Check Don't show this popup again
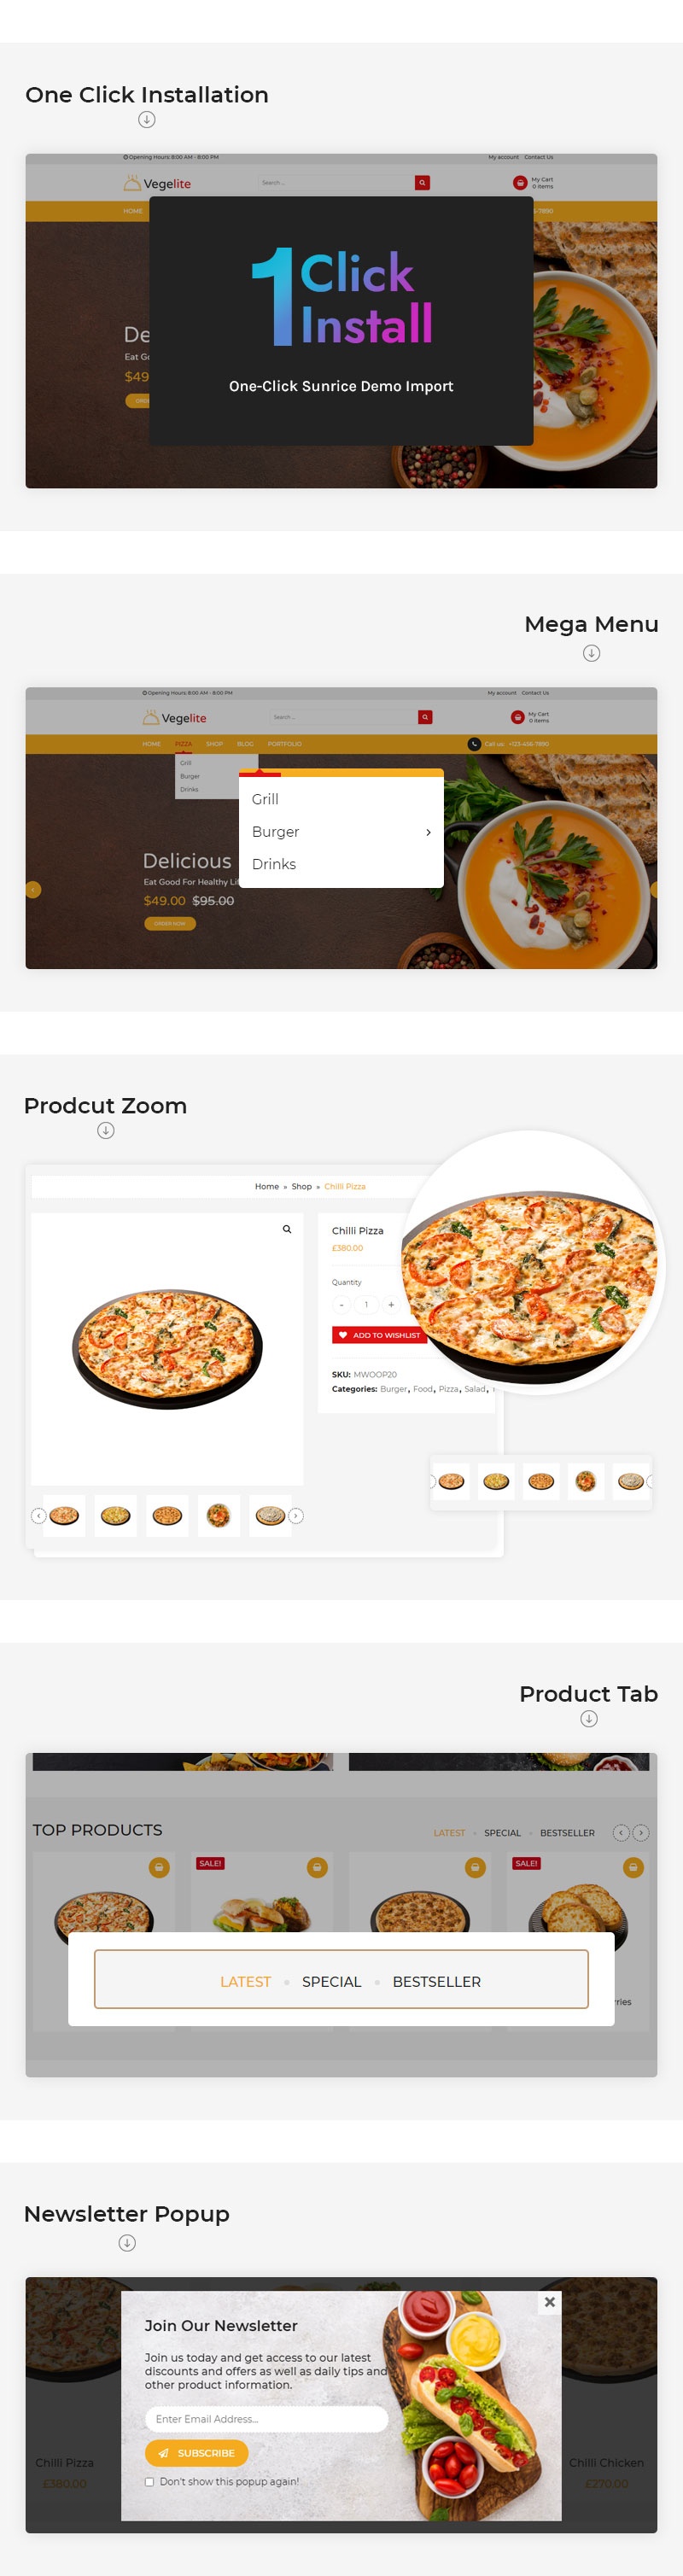Screen dimensions: 683x2576 [150, 2481]
